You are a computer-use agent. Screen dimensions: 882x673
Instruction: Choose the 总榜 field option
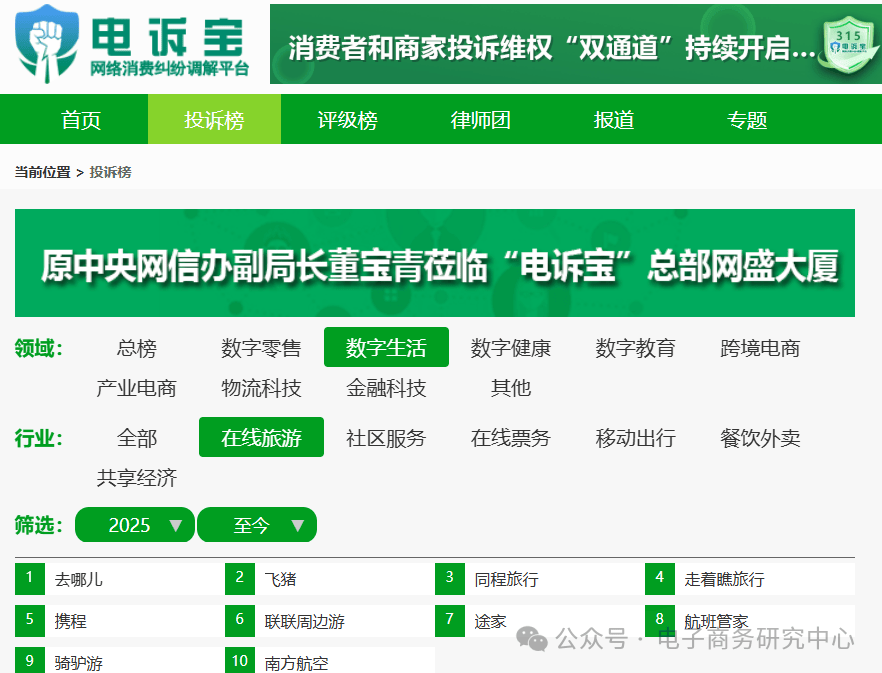[137, 348]
